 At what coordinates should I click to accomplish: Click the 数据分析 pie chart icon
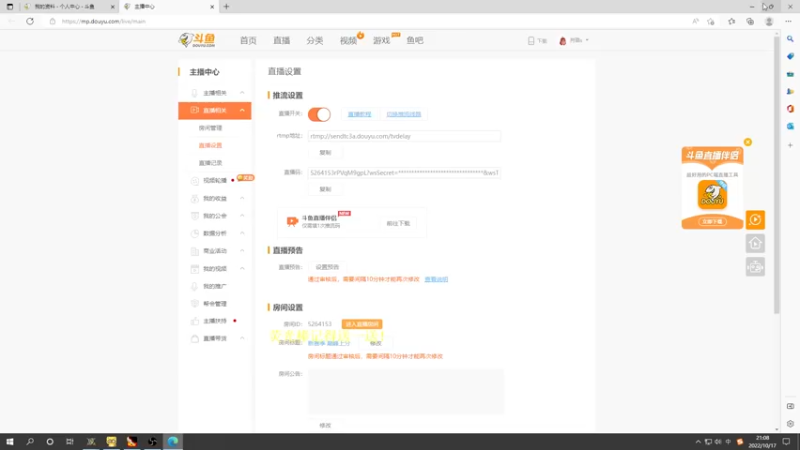[x=194, y=233]
